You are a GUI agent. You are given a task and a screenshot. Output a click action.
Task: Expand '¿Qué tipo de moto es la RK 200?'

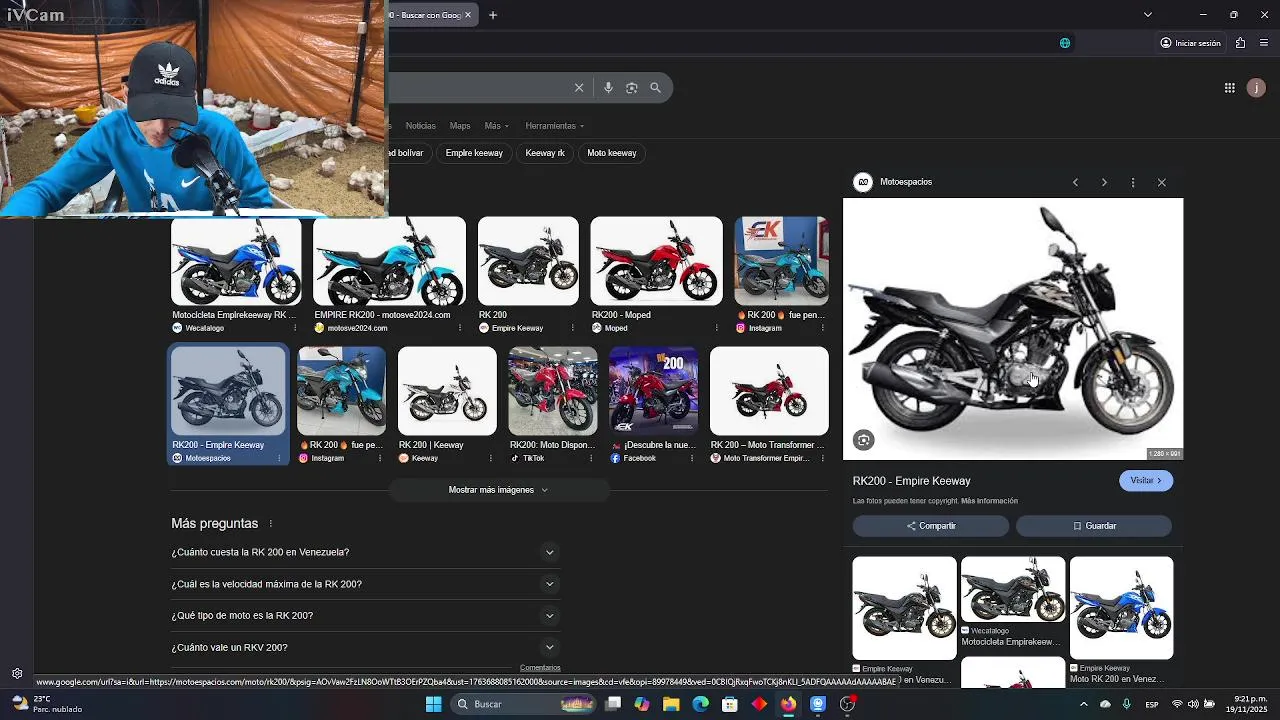pos(365,616)
